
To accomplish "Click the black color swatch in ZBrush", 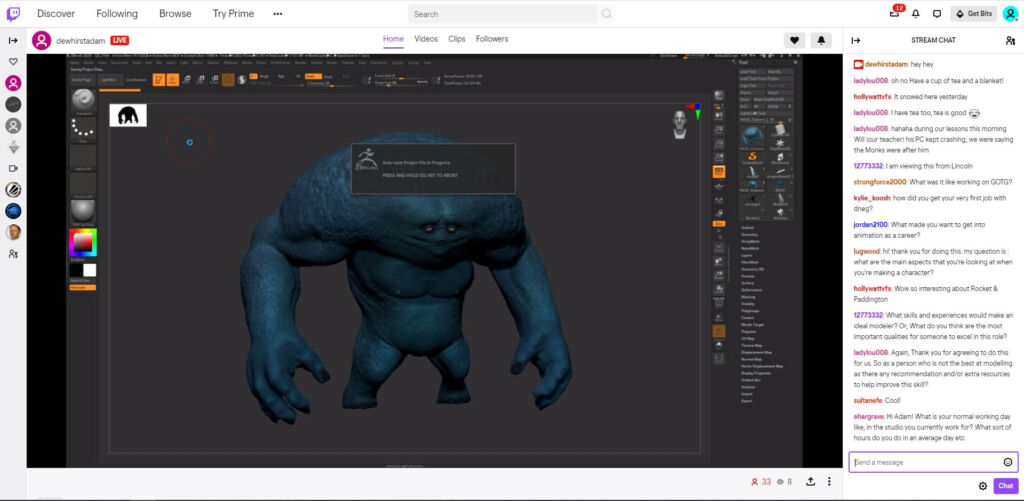I will [x=76, y=270].
